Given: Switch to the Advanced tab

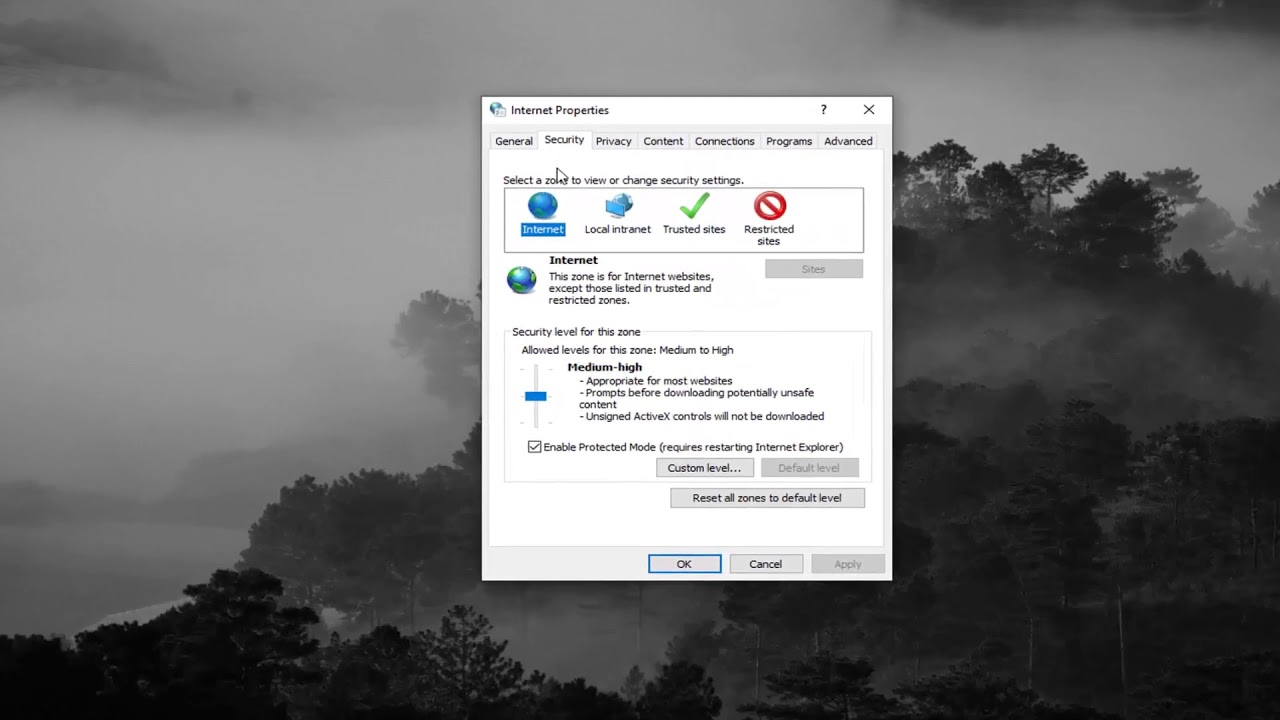Looking at the screenshot, I should click(848, 141).
